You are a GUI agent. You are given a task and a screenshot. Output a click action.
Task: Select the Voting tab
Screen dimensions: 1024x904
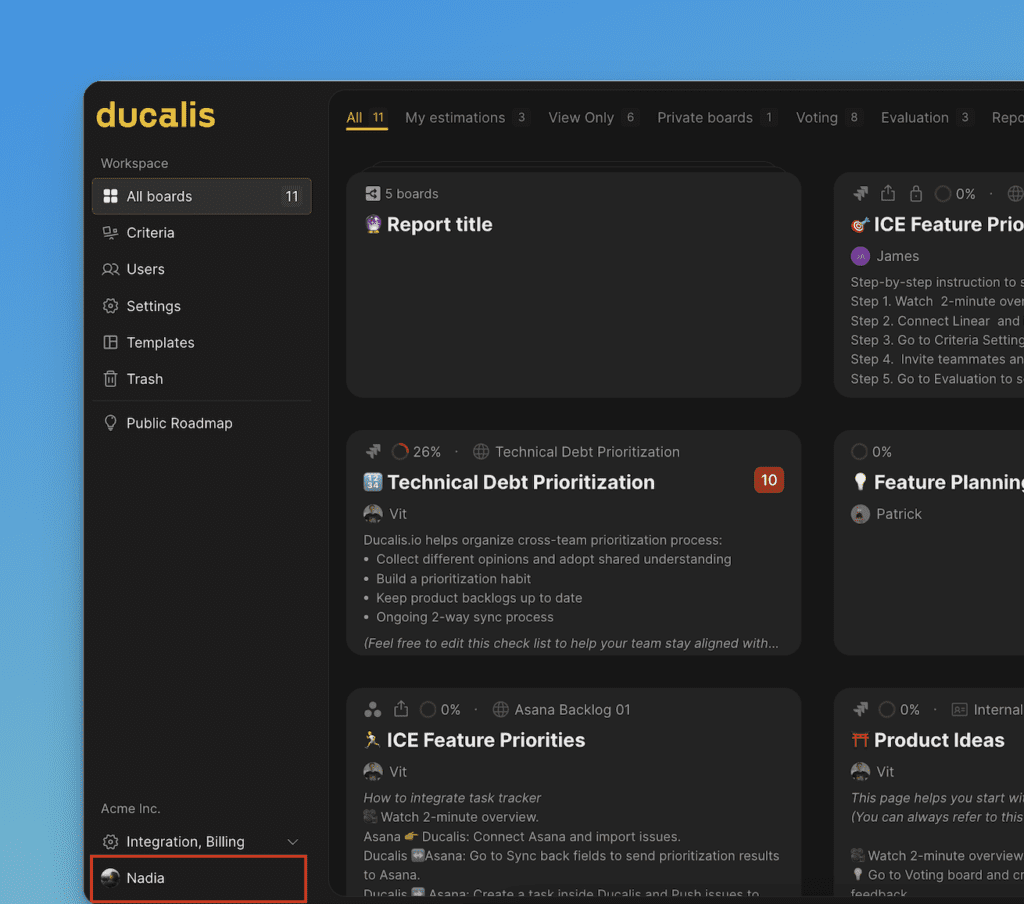pos(816,118)
